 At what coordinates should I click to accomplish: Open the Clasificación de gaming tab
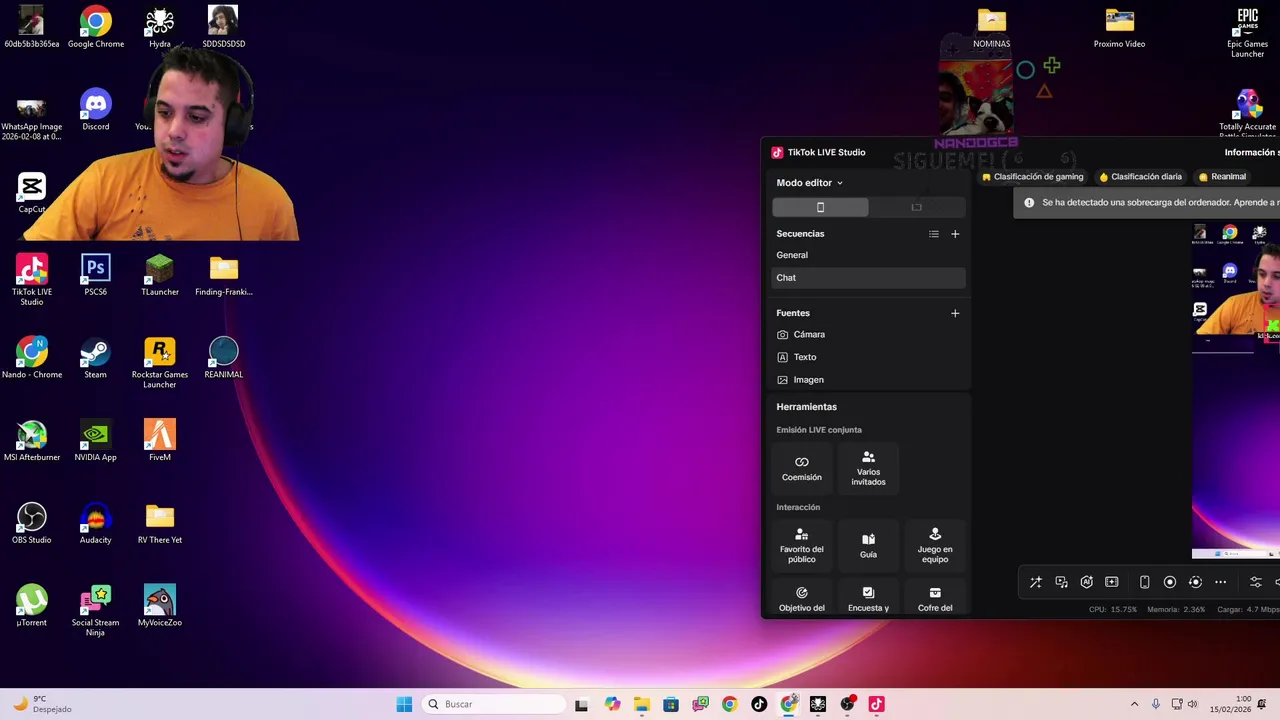[x=1033, y=177]
